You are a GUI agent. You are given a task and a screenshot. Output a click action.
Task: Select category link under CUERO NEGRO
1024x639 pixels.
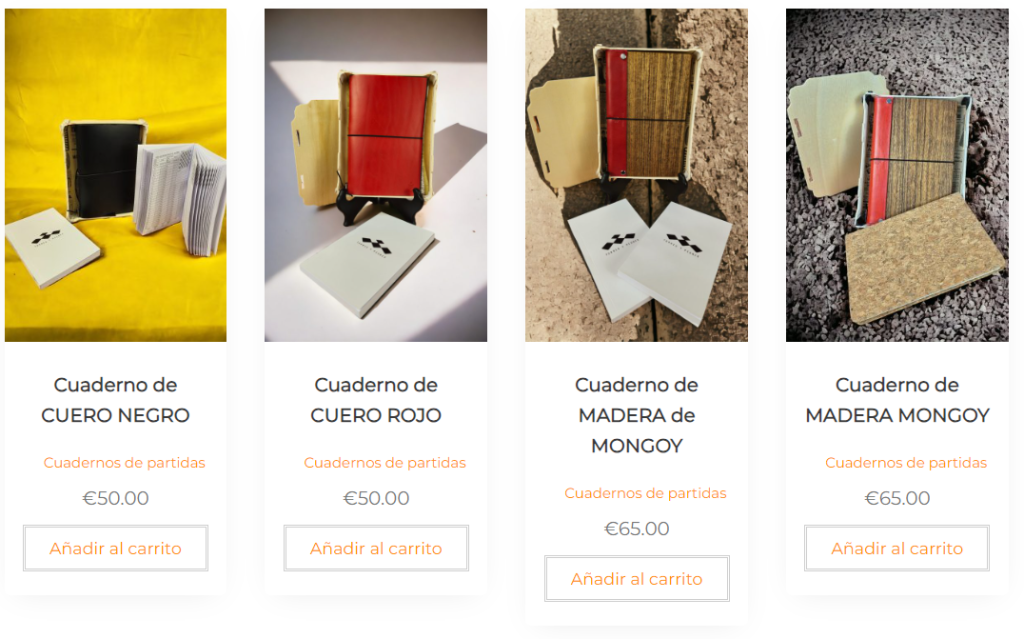124,463
